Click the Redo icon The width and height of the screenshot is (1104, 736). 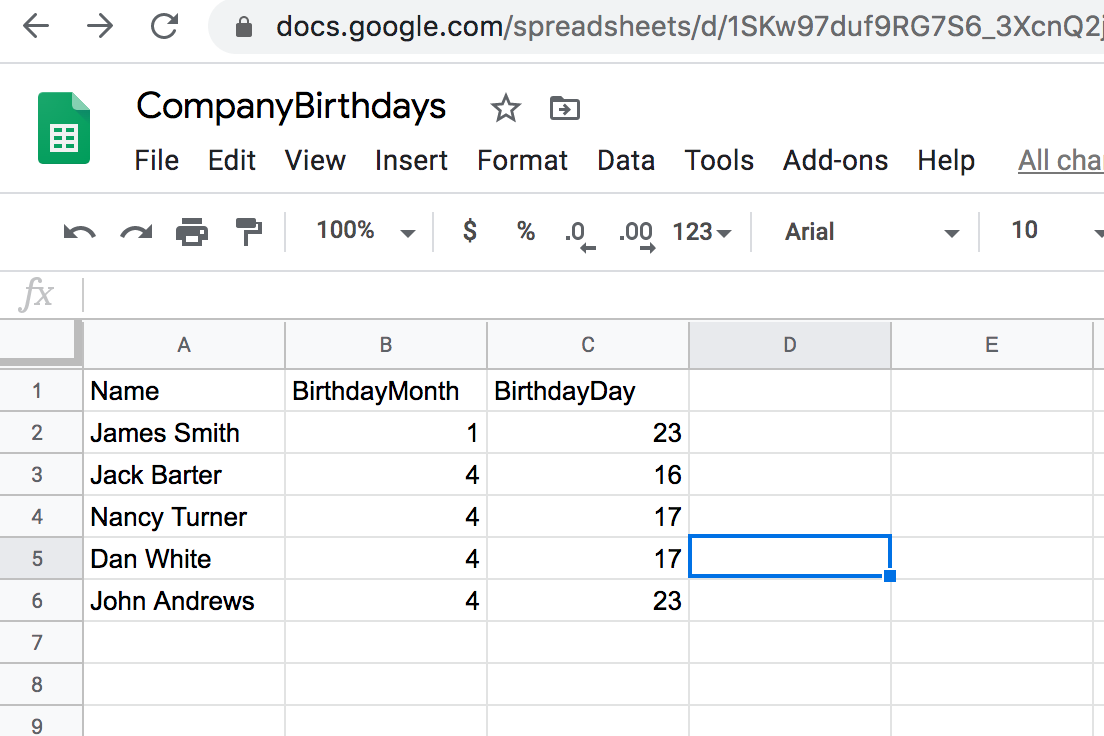(x=136, y=232)
